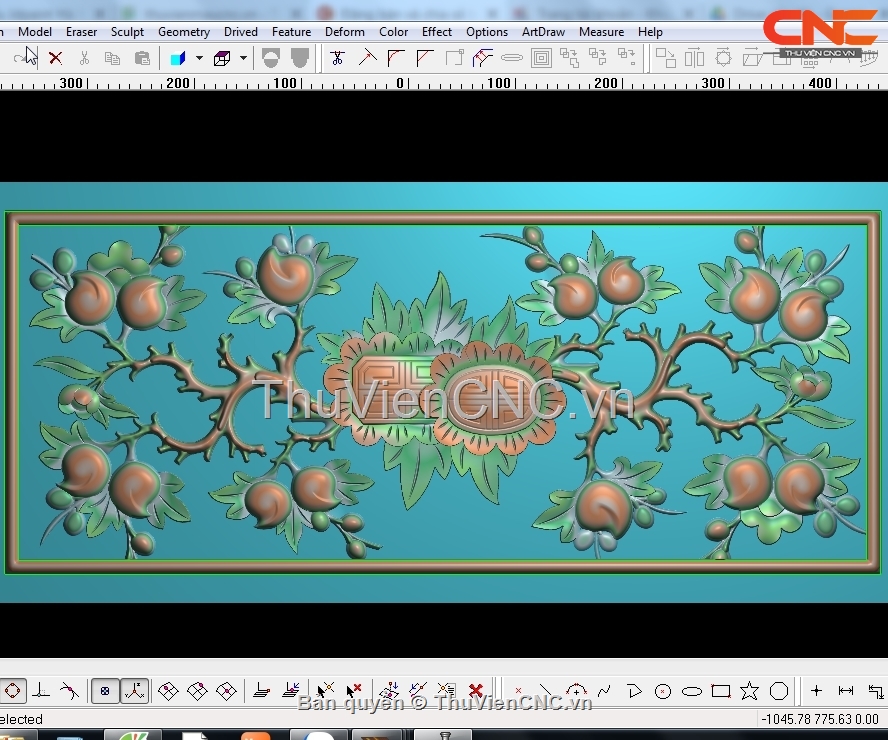
Task: Select the star shape drawing tool
Action: tap(749, 691)
